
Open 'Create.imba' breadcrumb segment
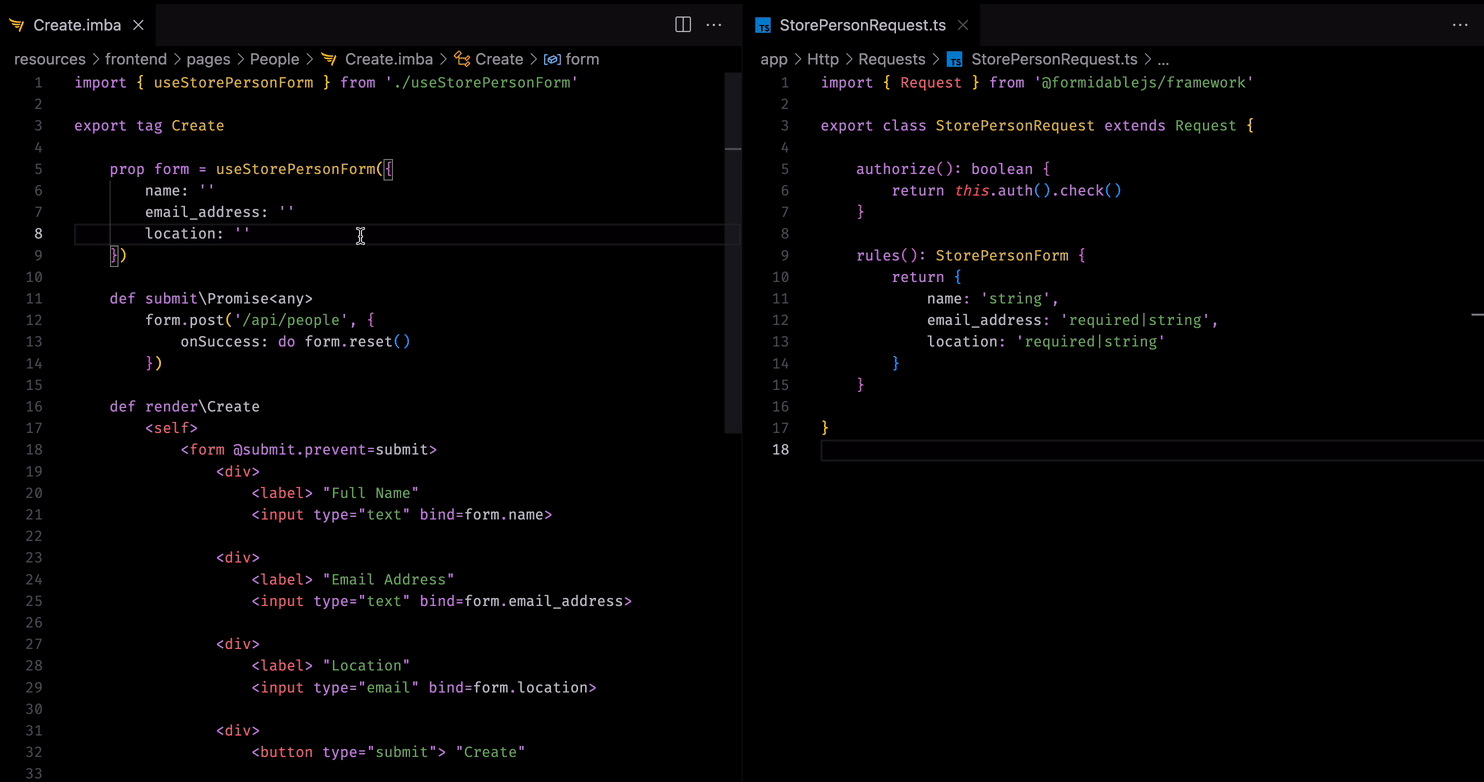pyautogui.click(x=389, y=59)
